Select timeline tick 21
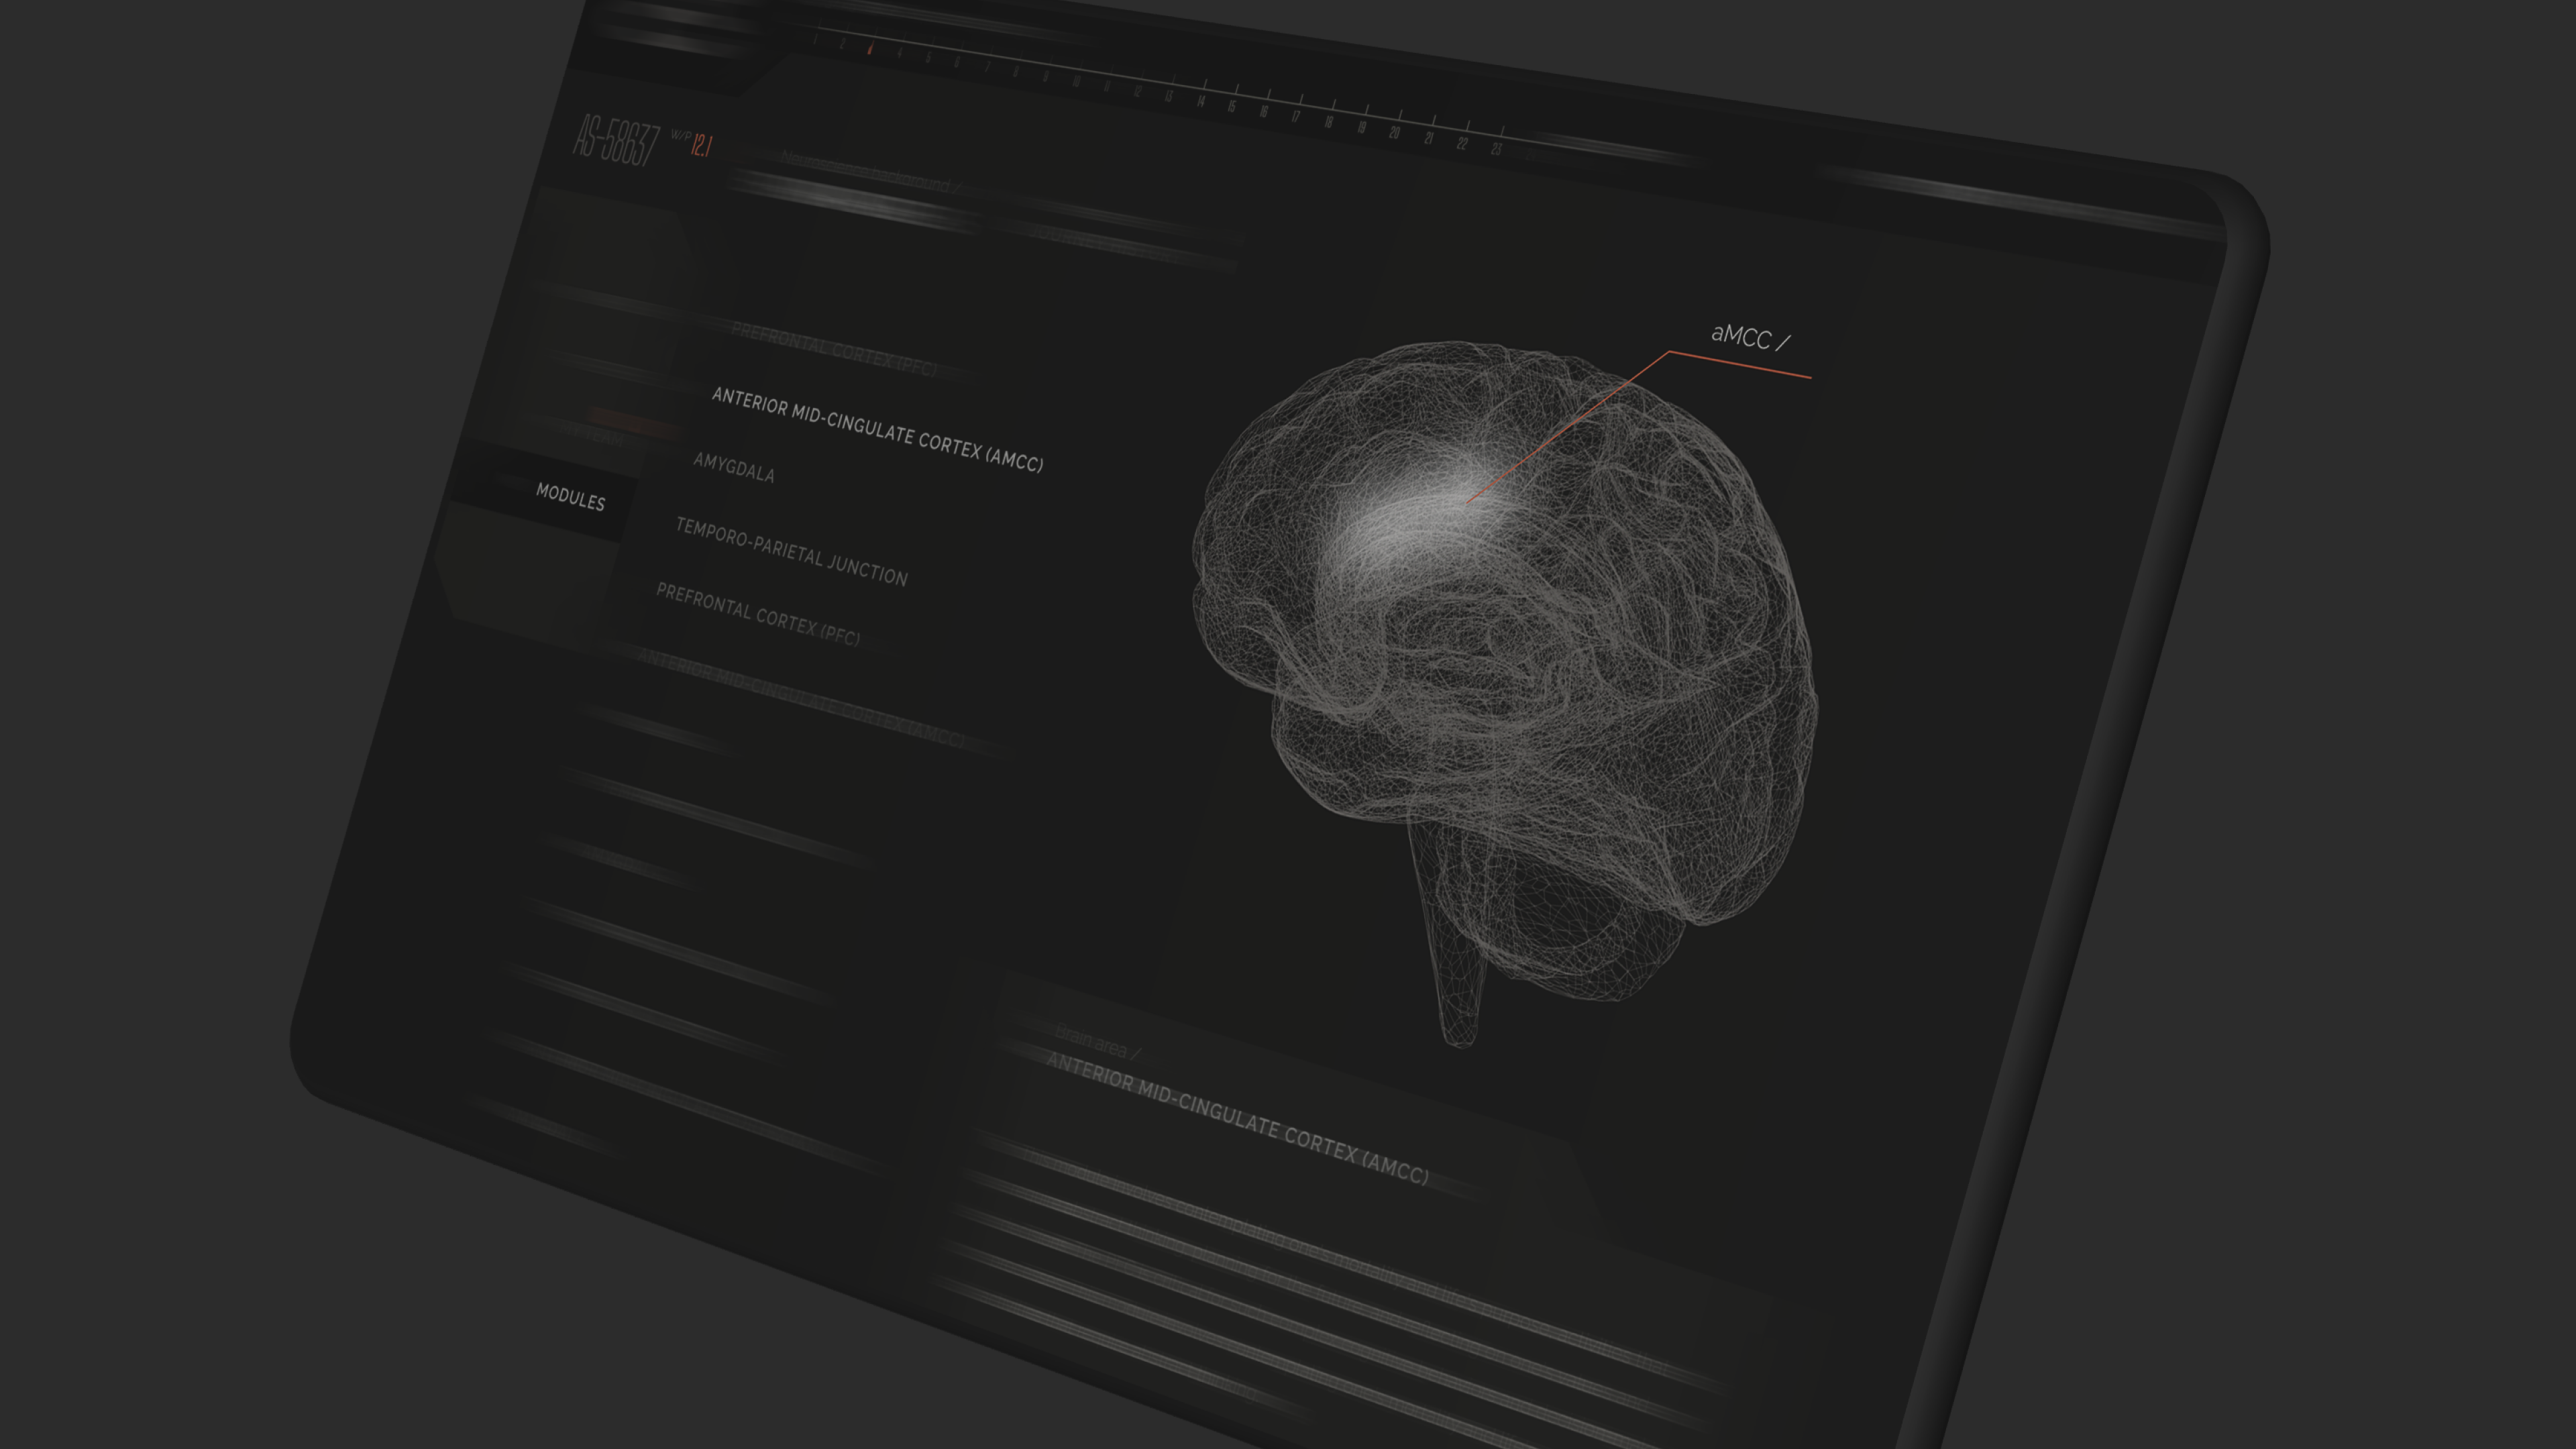The image size is (2576, 1449). point(1428,139)
